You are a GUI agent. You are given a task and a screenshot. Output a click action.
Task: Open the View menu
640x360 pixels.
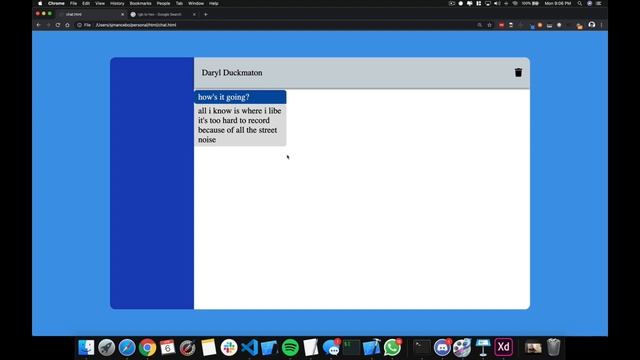coord(100,3)
